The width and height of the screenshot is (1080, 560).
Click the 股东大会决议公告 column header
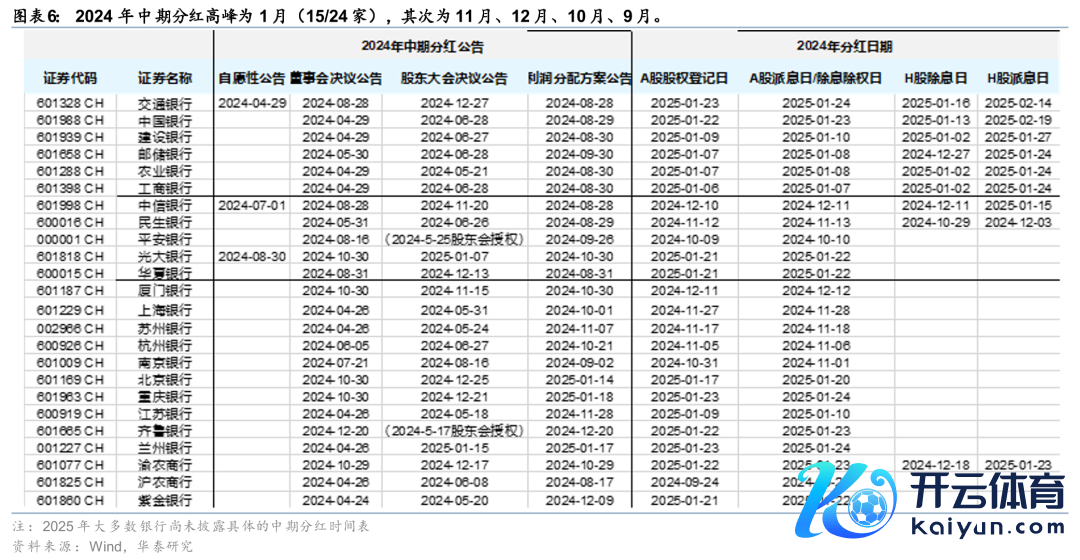[454, 78]
